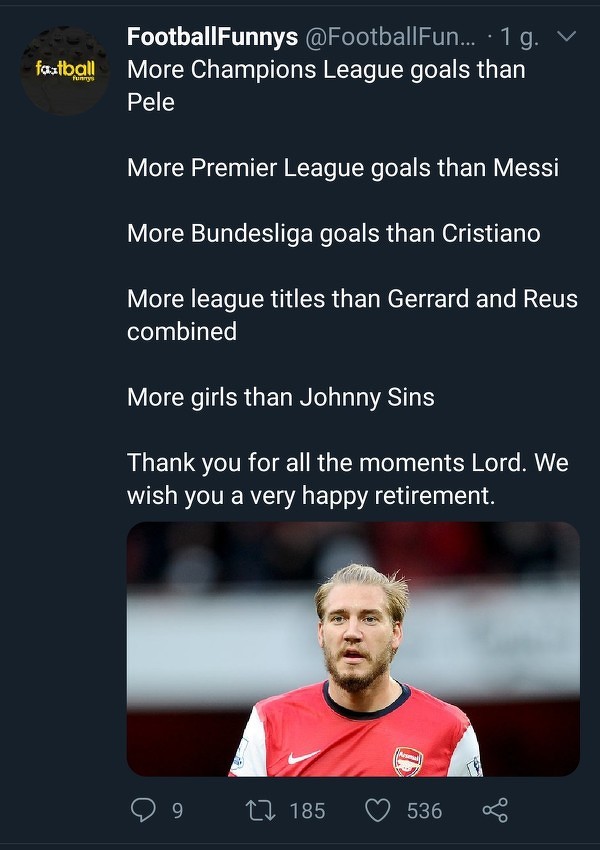
Task: Expand the tweet options chevron
Action: 565,37
